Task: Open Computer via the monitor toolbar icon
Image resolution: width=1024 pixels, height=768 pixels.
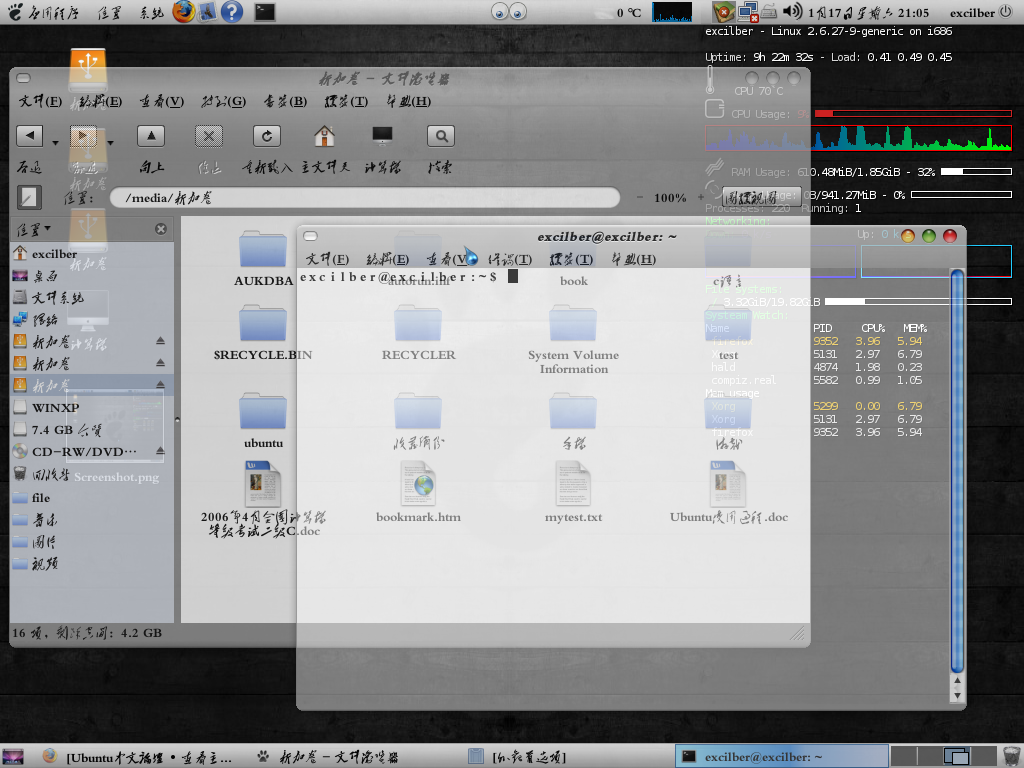Action: tap(382, 136)
